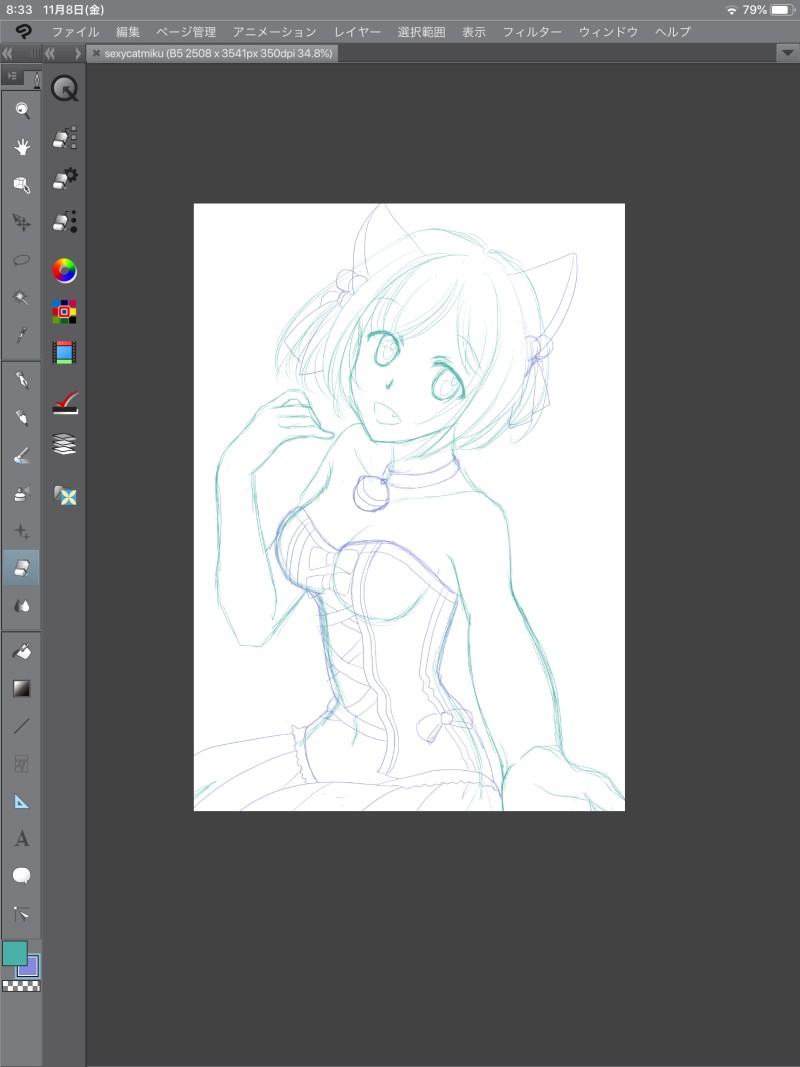
Task: Select the Pencil tool
Action: tap(22, 417)
